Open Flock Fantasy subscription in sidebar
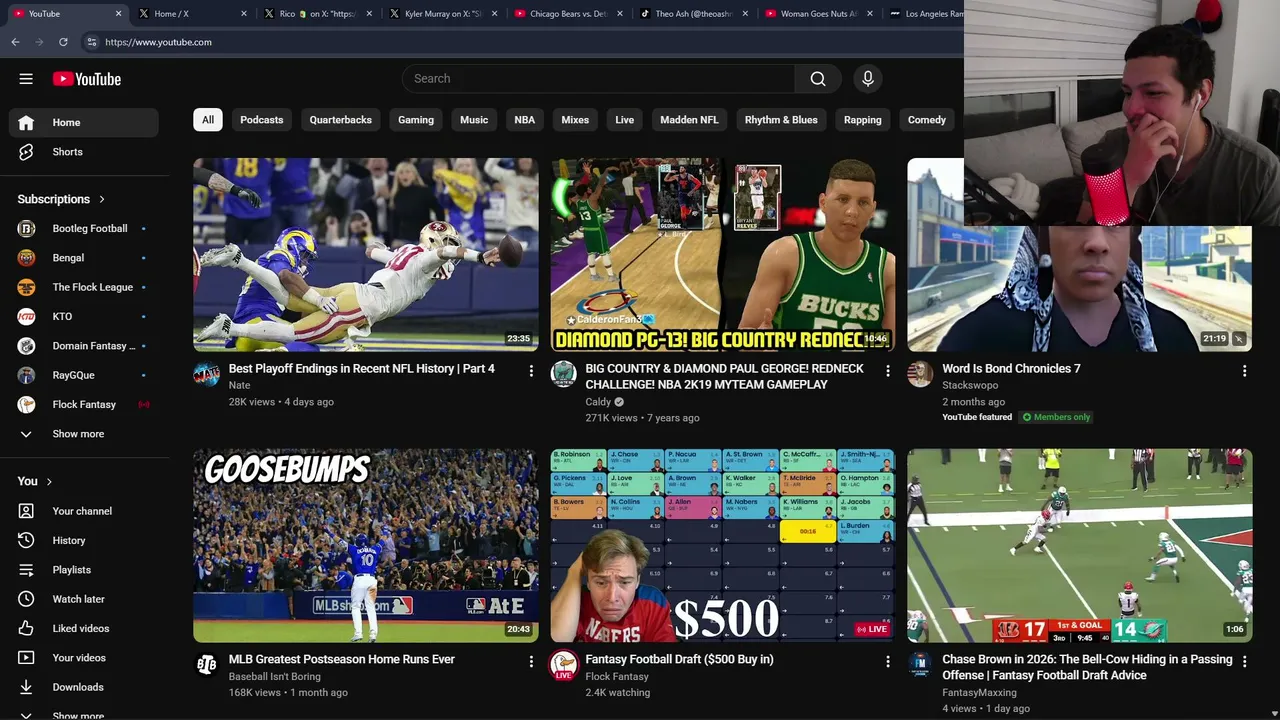Image resolution: width=1280 pixels, height=720 pixels. click(84, 405)
